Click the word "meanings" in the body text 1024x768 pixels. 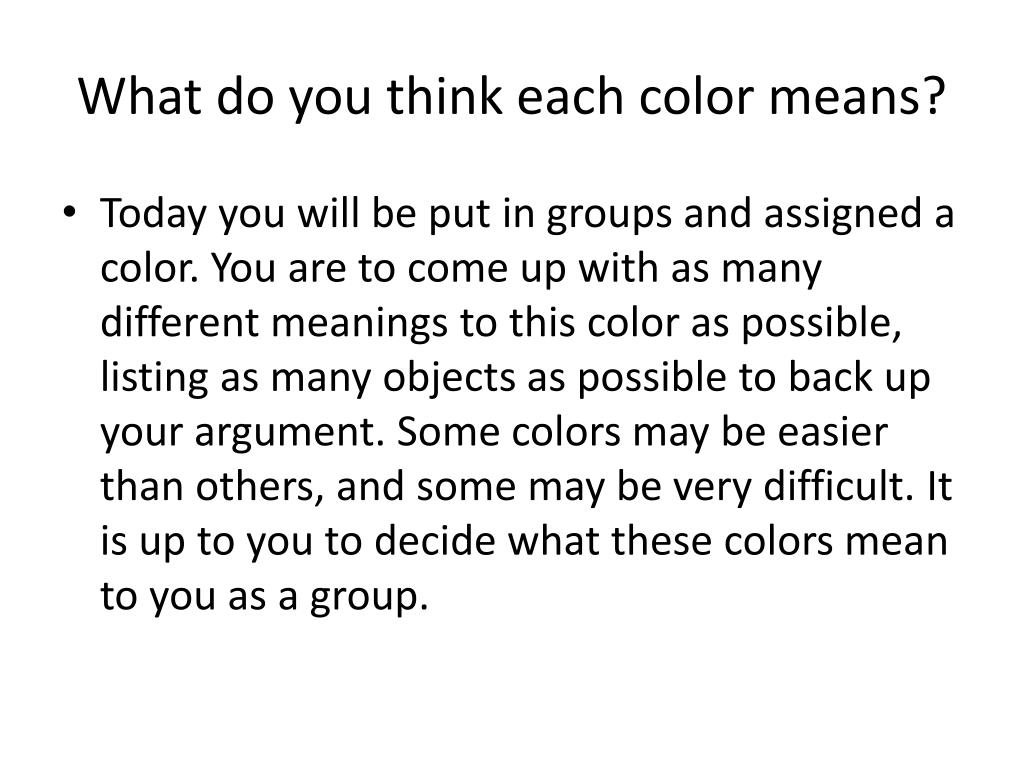point(359,325)
